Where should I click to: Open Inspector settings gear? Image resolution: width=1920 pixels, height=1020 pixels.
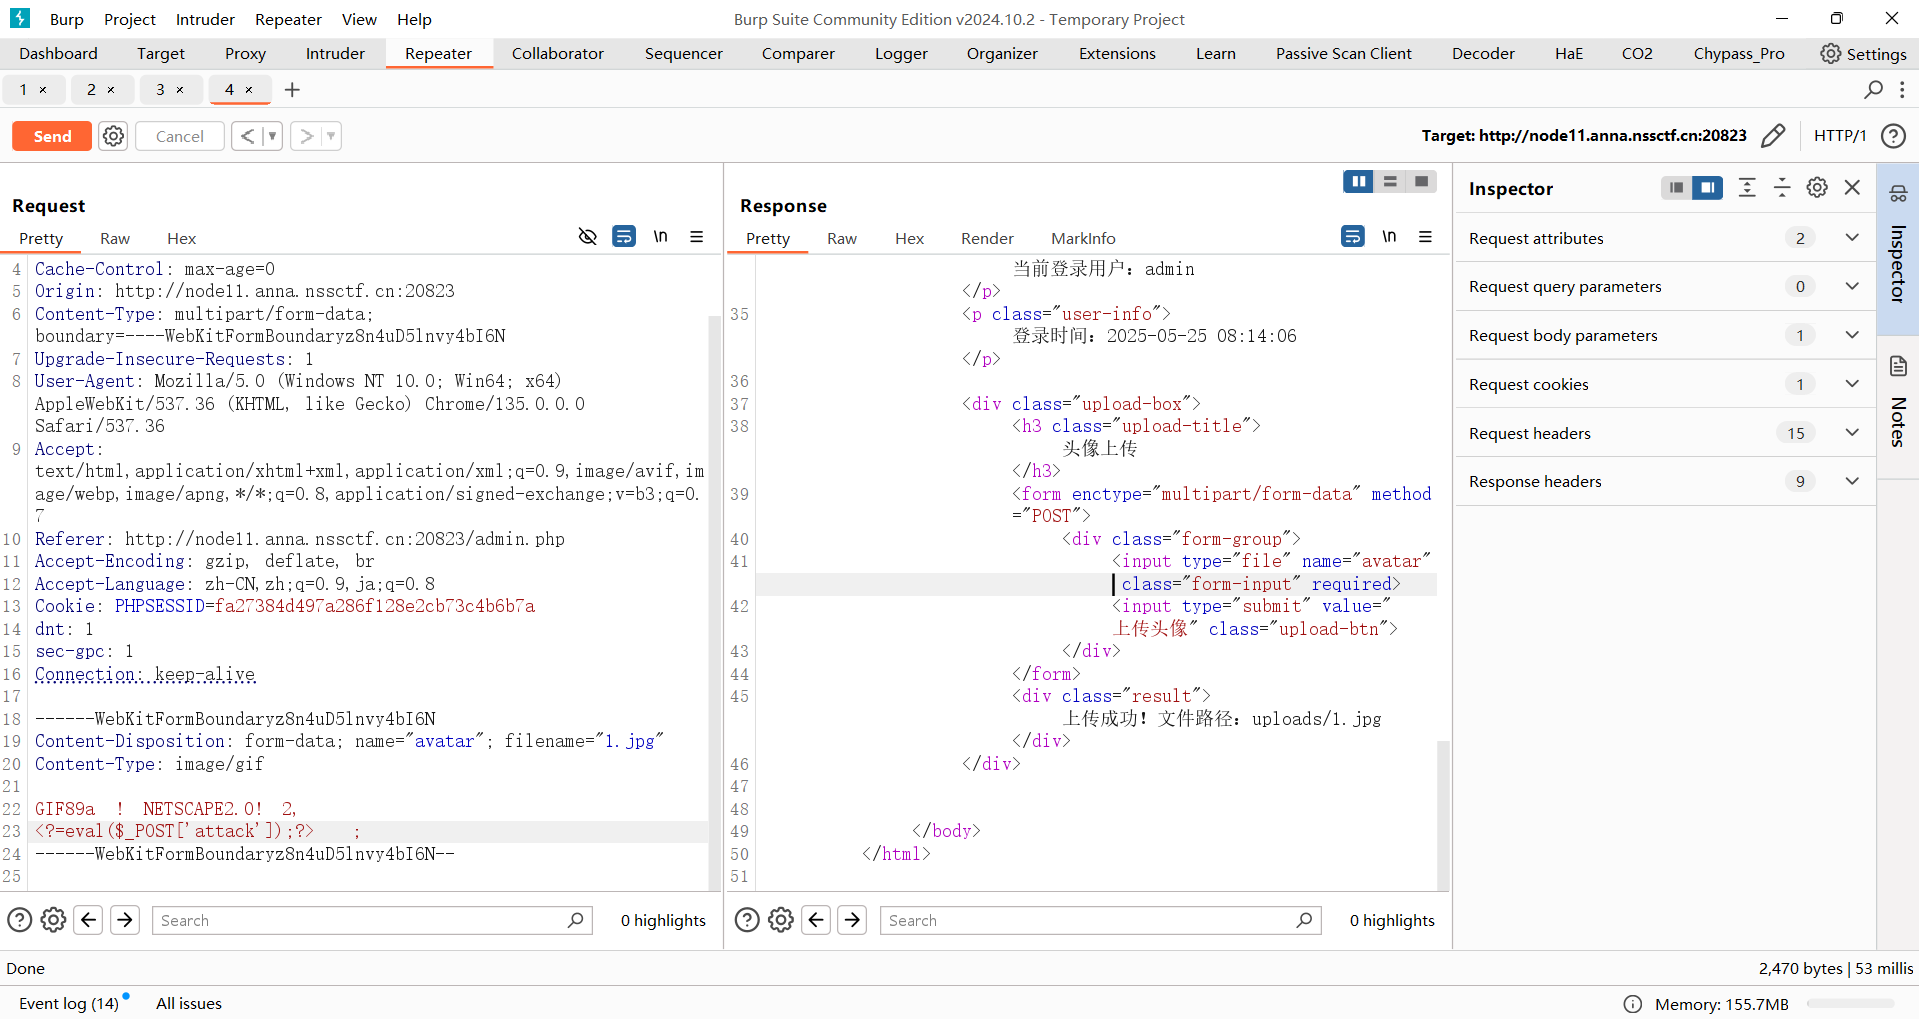pos(1817,188)
